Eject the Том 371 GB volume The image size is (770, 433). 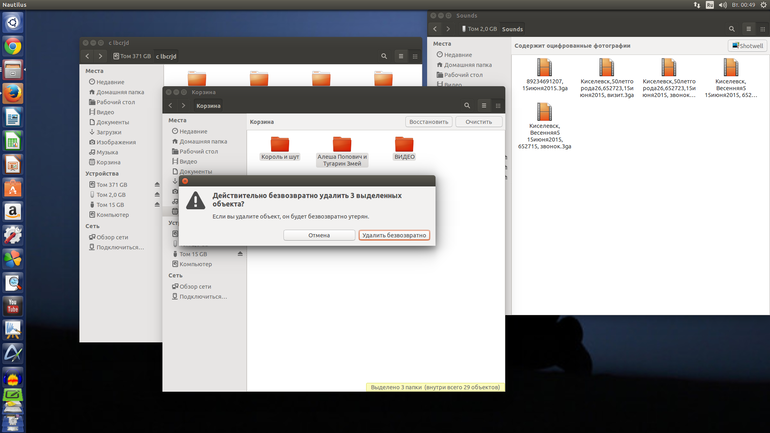coord(157,185)
